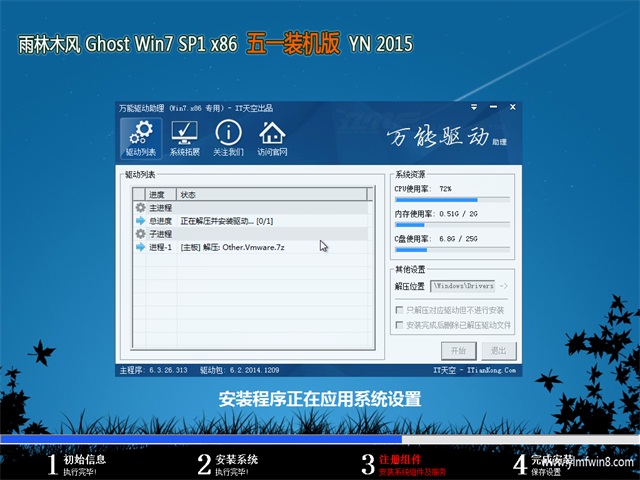
Task: Open the ITianKong.Com link in status bar
Action: pyautogui.click(x=491, y=370)
